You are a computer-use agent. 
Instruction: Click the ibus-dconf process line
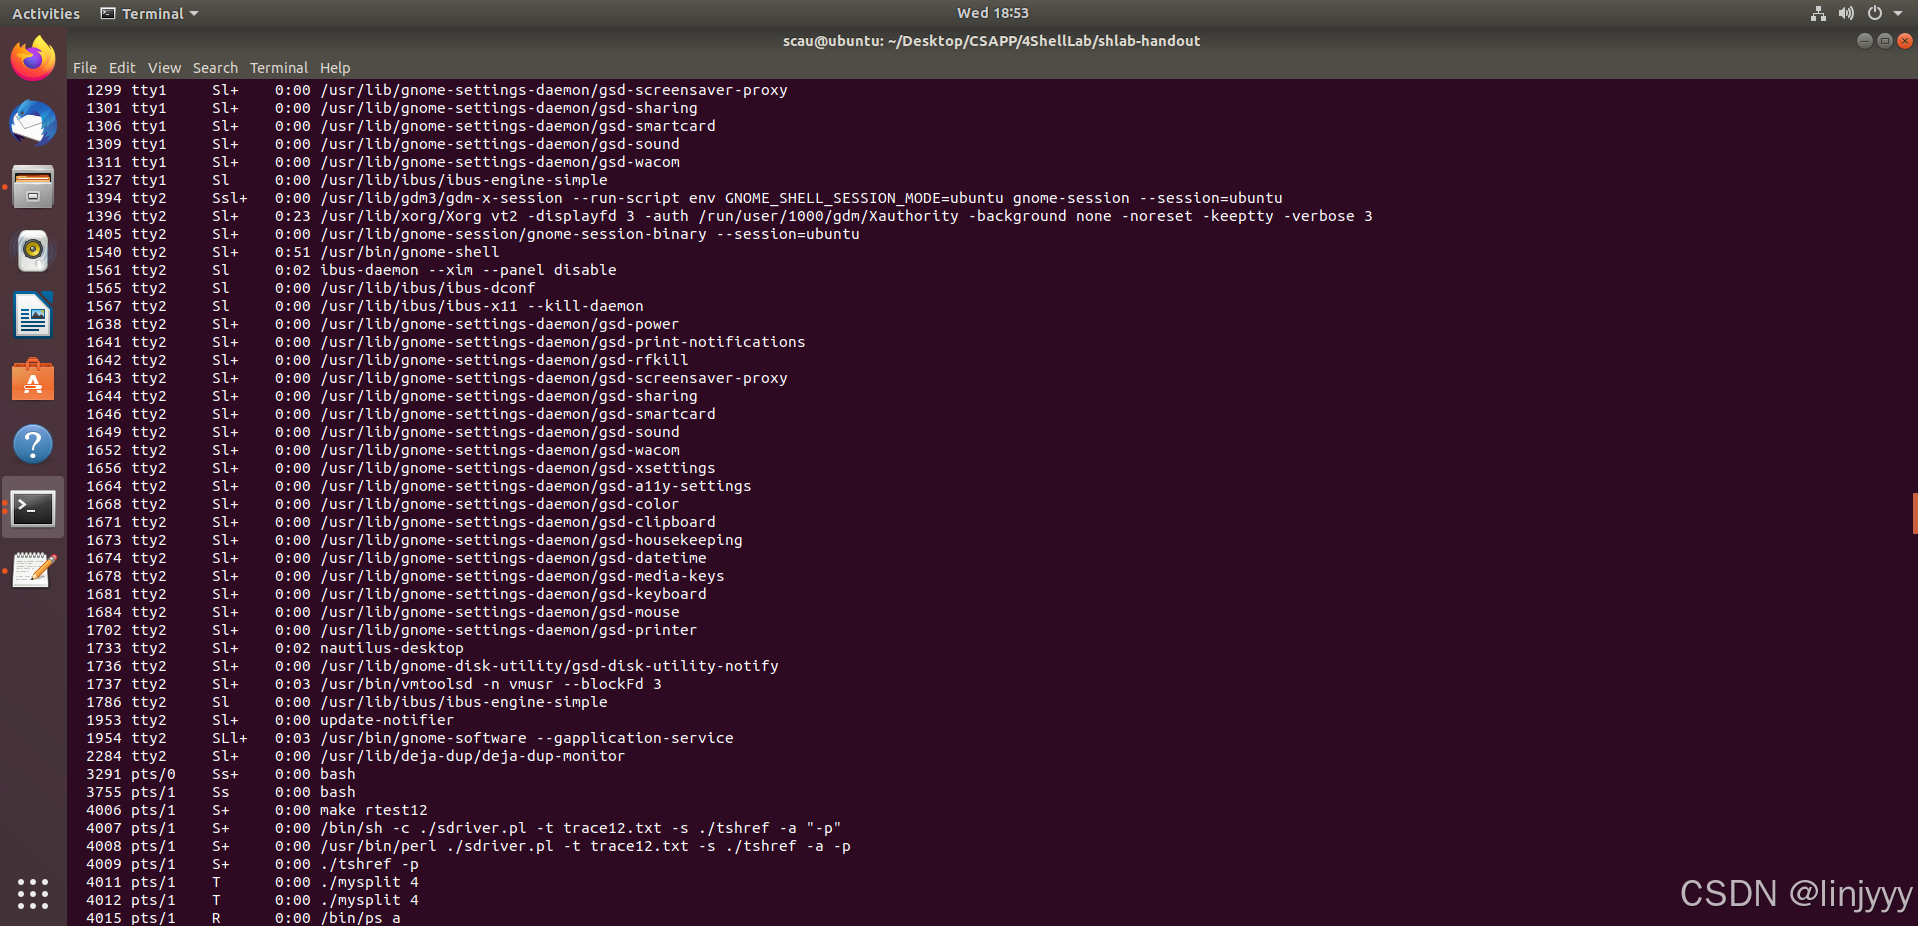click(310, 288)
